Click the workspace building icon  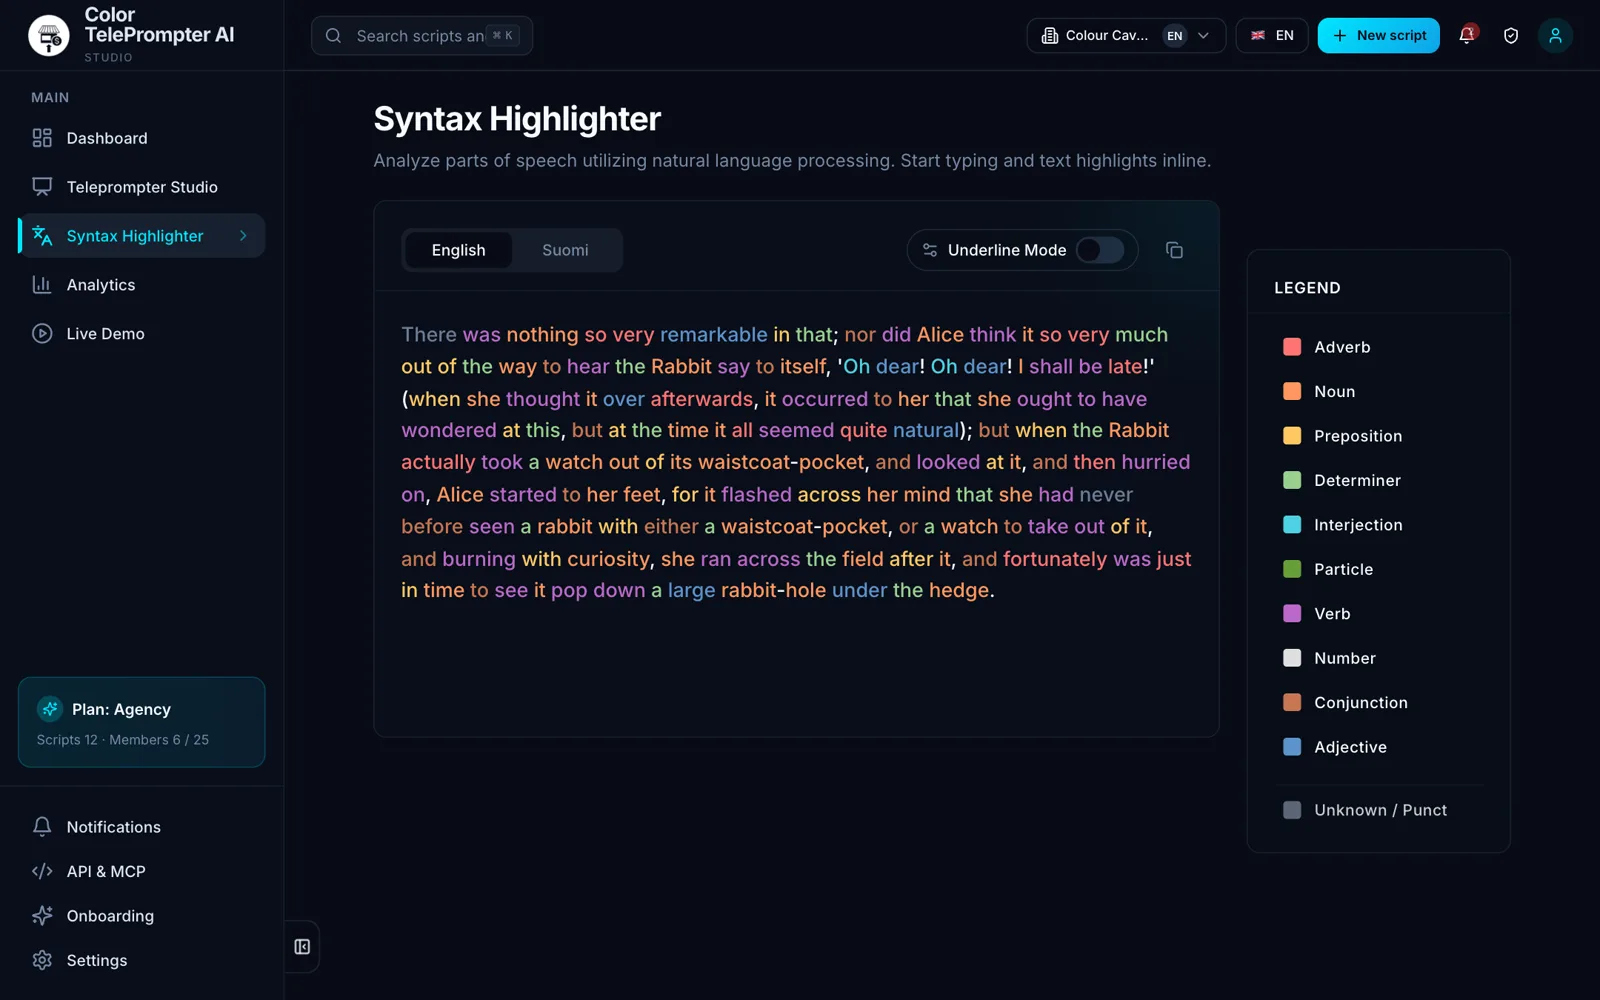coord(1050,36)
